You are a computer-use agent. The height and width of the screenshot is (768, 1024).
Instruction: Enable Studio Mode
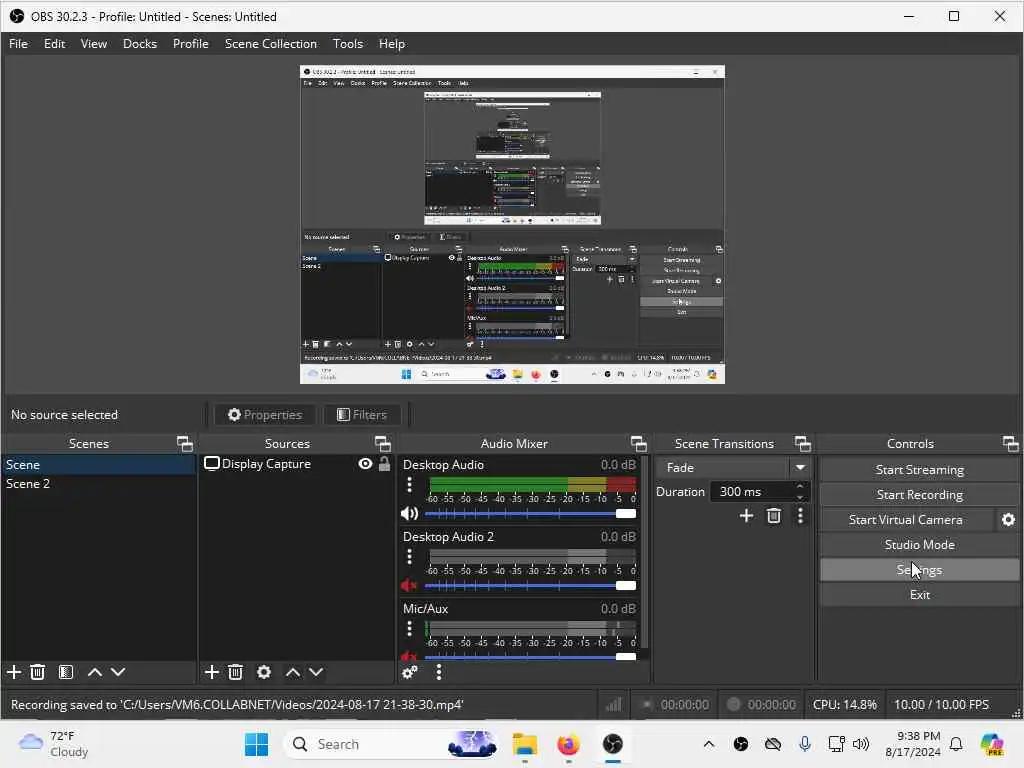(920, 544)
